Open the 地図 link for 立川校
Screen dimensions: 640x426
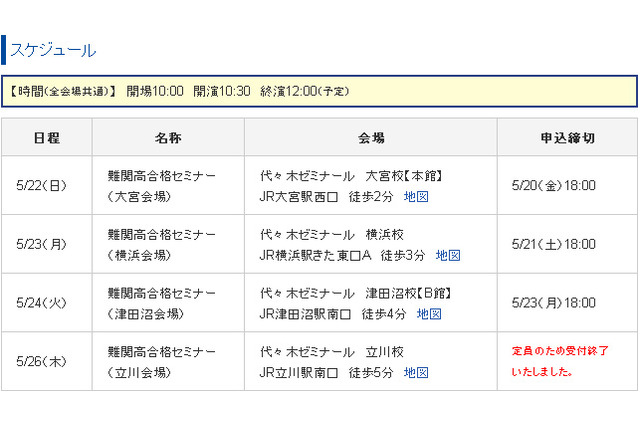coord(416,373)
